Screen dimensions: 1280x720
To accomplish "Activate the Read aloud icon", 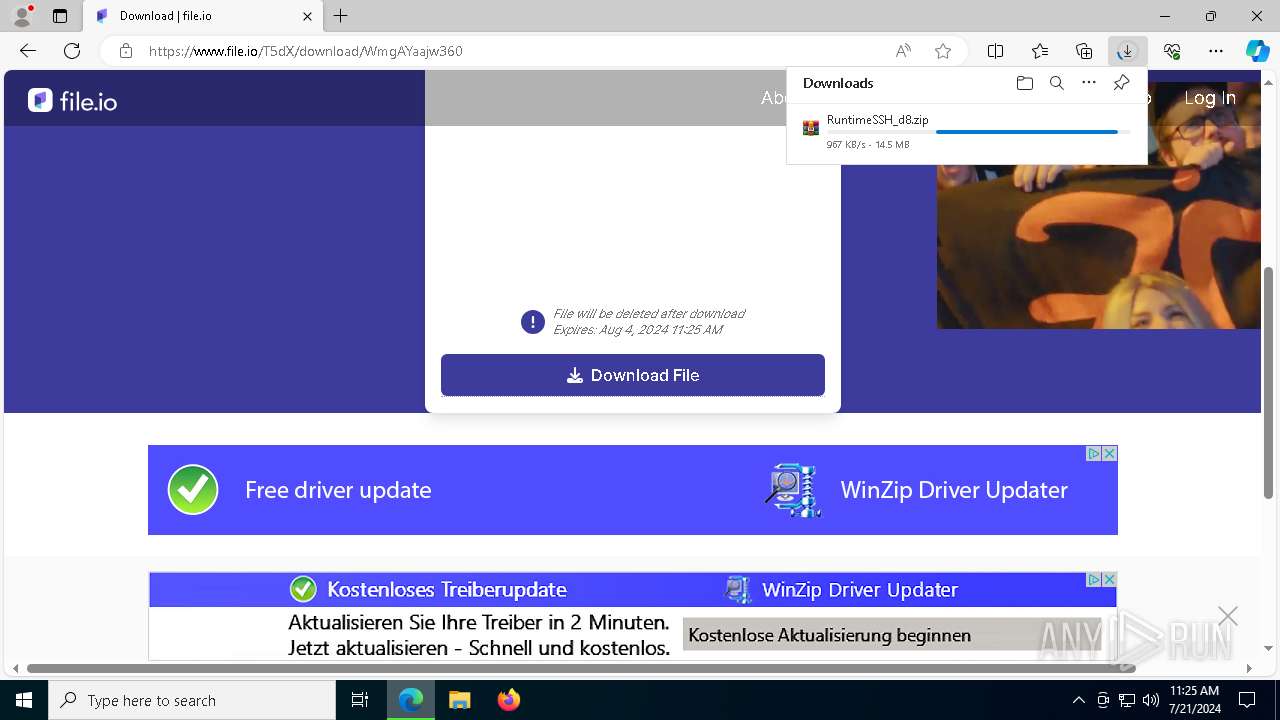I will tap(903, 51).
